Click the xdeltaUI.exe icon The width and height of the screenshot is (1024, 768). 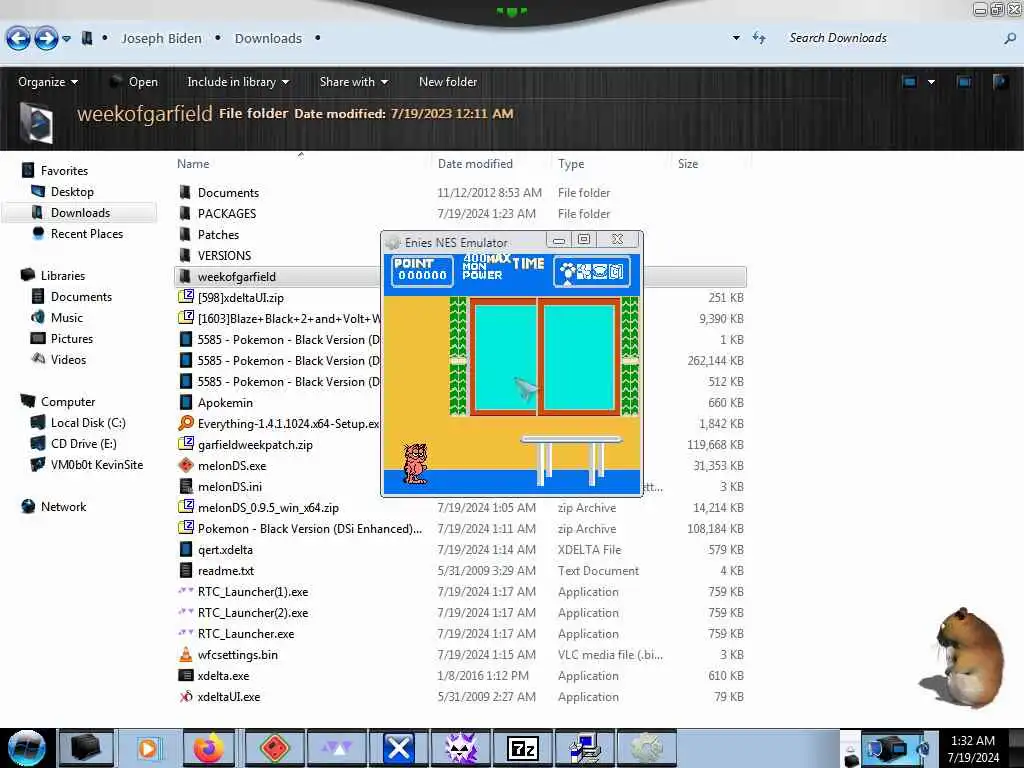click(x=185, y=697)
